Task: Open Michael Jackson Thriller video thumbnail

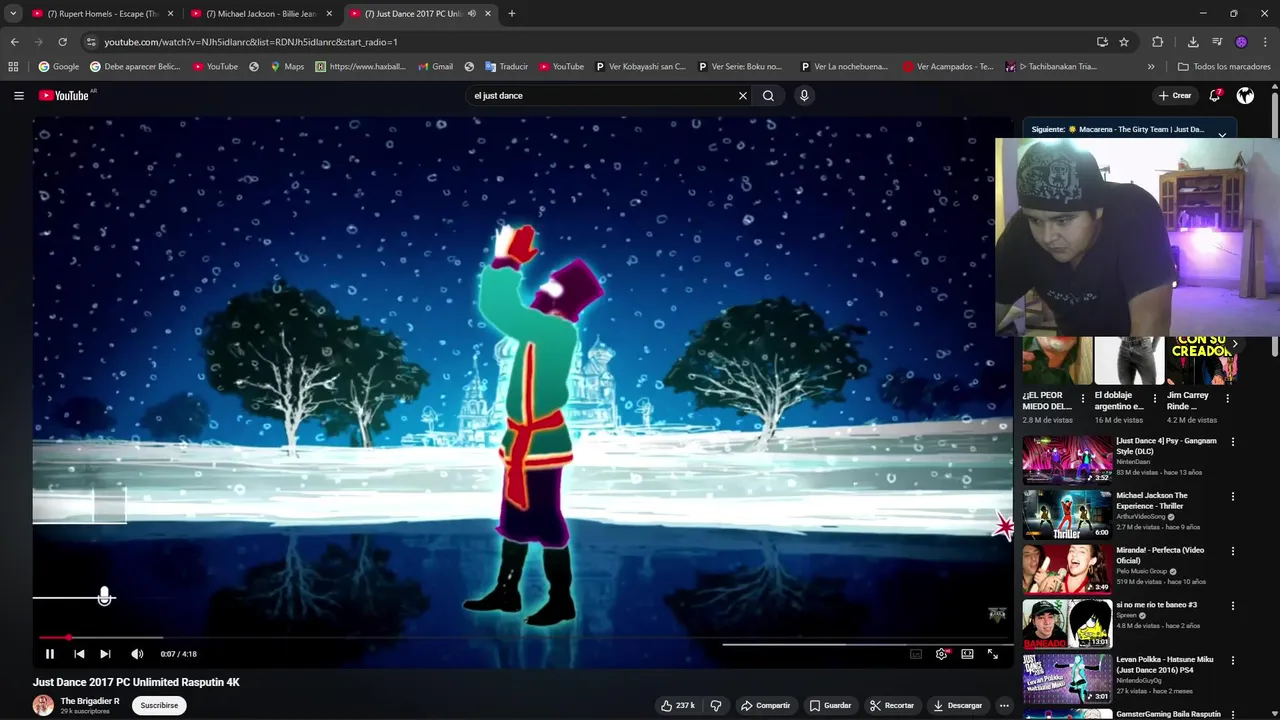Action: click(x=1066, y=515)
